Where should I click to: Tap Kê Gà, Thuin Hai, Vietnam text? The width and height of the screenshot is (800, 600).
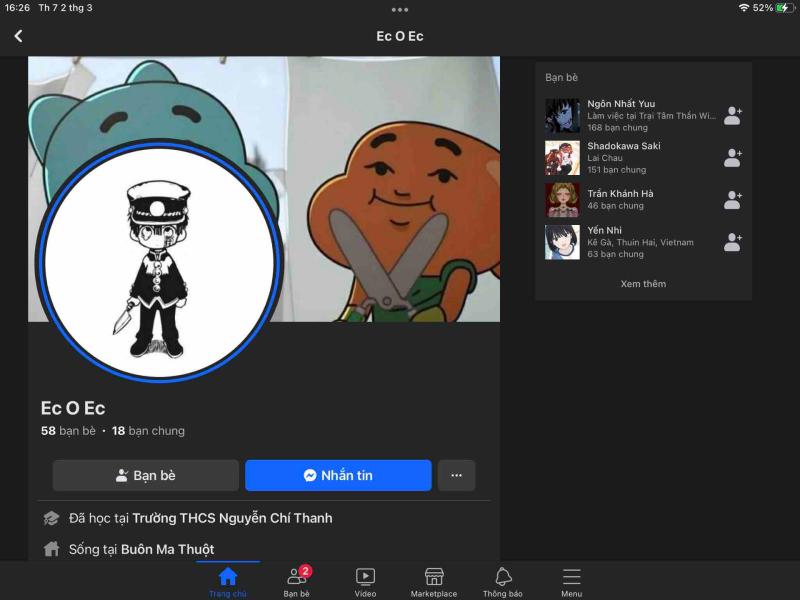point(640,242)
